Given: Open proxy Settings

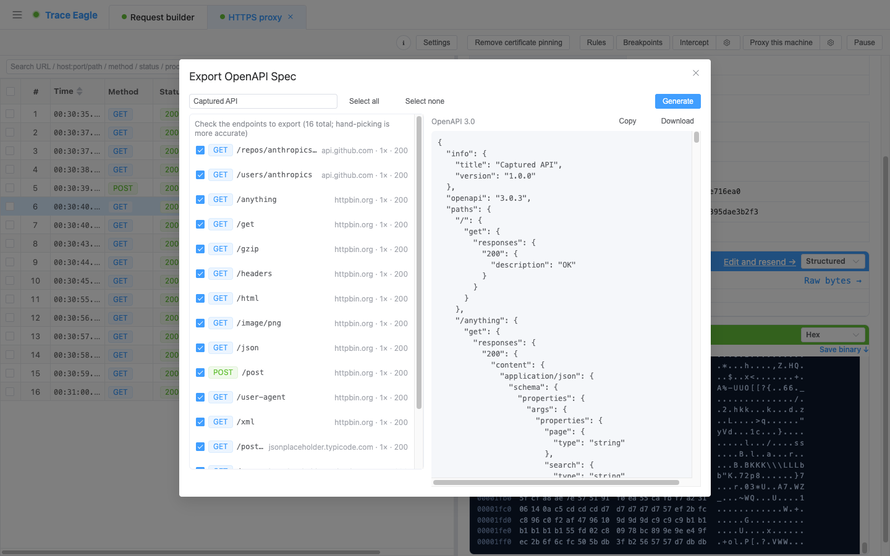Looking at the screenshot, I should click(436, 43).
